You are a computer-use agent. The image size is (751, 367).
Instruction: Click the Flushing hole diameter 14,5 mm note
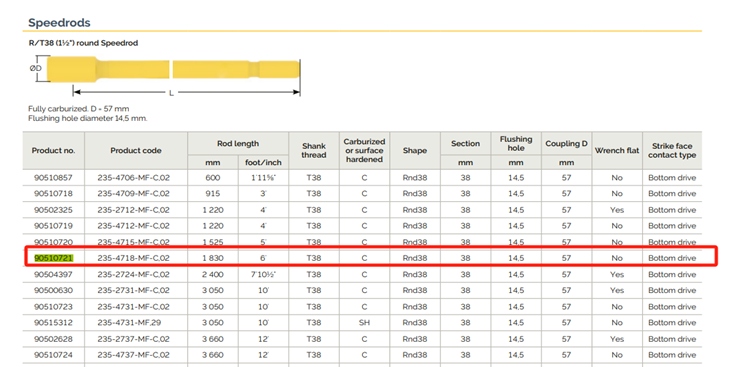click(88, 118)
